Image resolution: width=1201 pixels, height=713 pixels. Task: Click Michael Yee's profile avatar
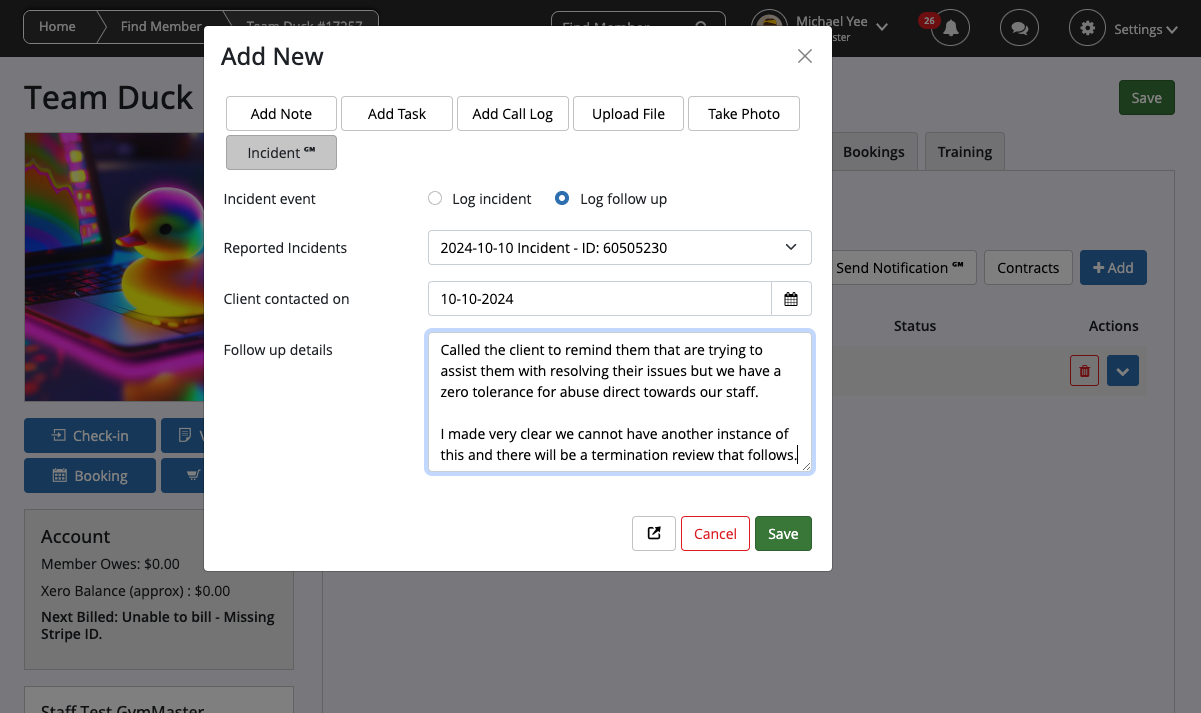click(768, 27)
